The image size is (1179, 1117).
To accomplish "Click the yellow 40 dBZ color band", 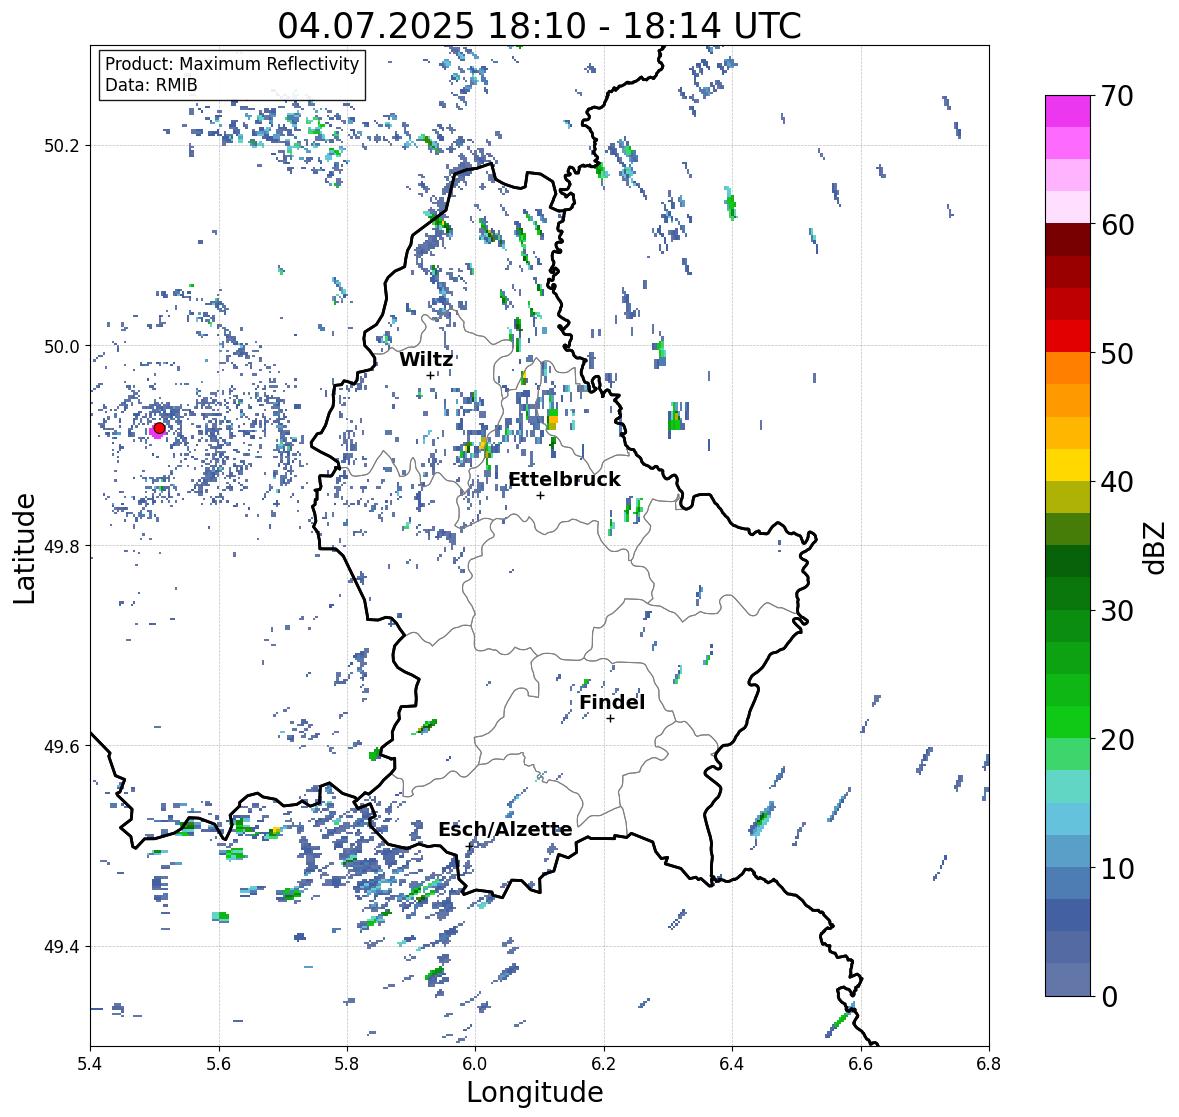I will coord(1068,465).
